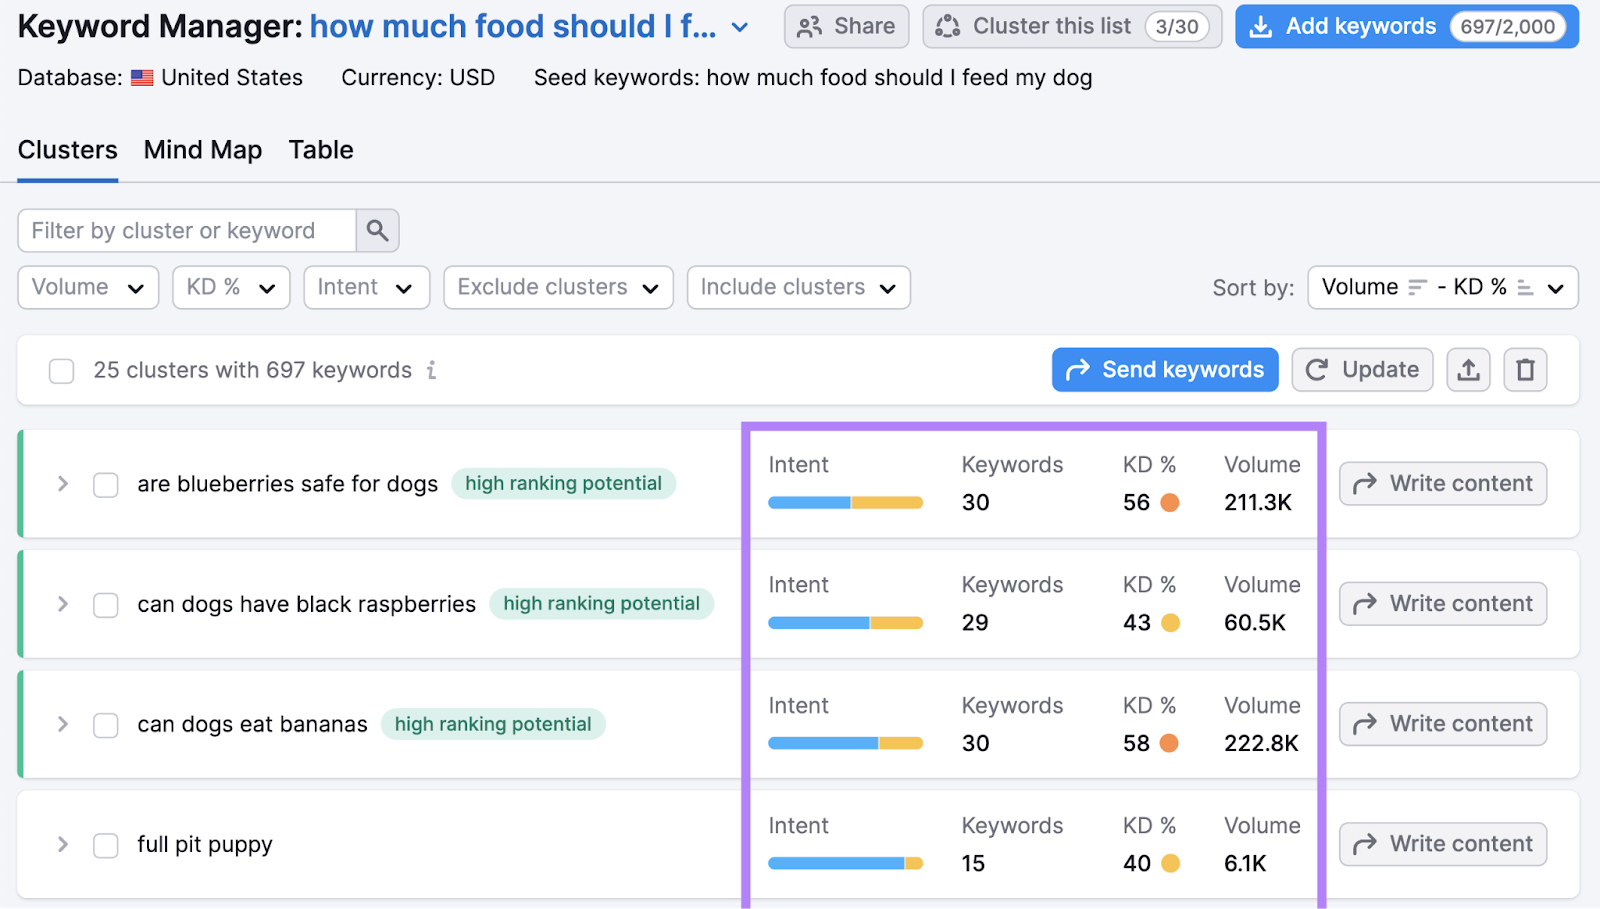Viewport: 1600px width, 909px height.
Task: Switch to the Mind Map tab
Action: (x=203, y=150)
